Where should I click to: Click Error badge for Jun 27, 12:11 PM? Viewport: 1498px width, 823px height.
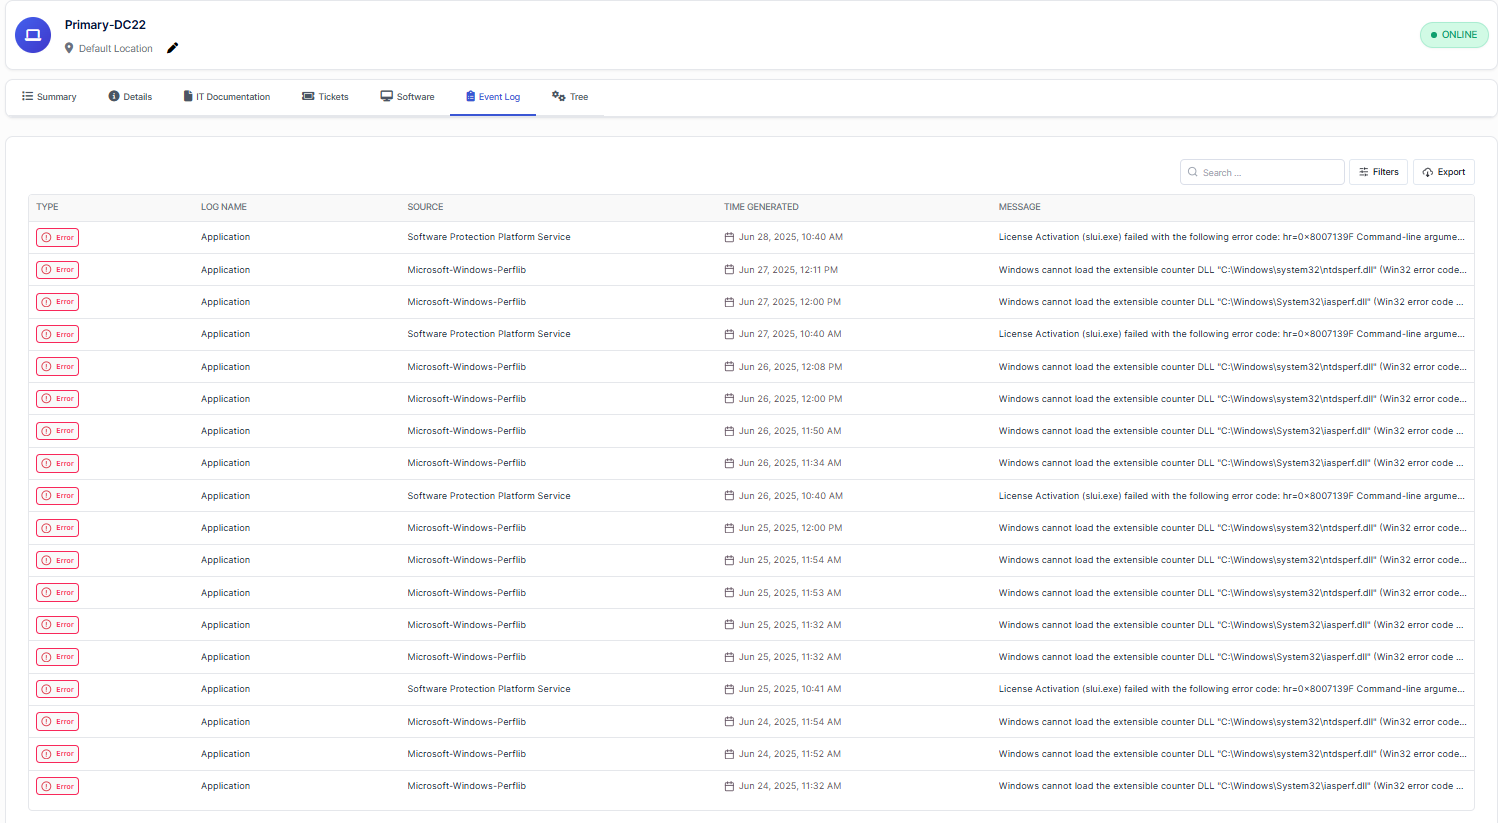coord(57,270)
